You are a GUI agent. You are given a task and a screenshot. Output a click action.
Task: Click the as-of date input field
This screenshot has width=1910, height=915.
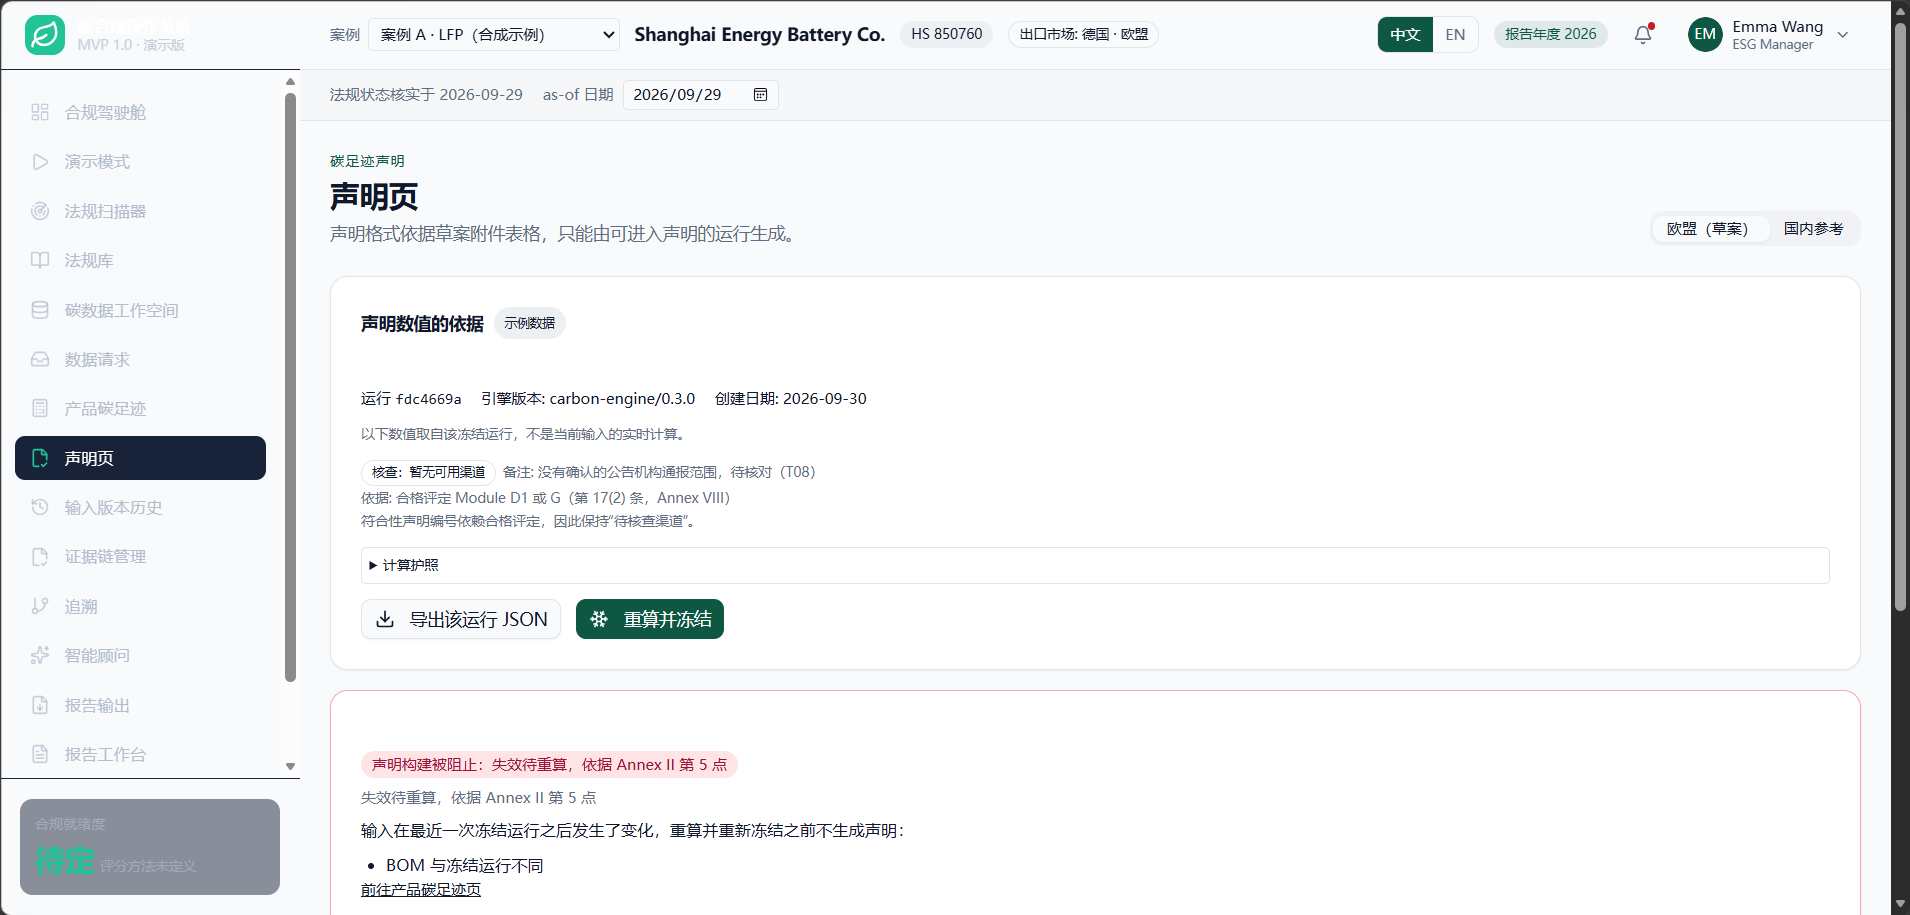[700, 95]
